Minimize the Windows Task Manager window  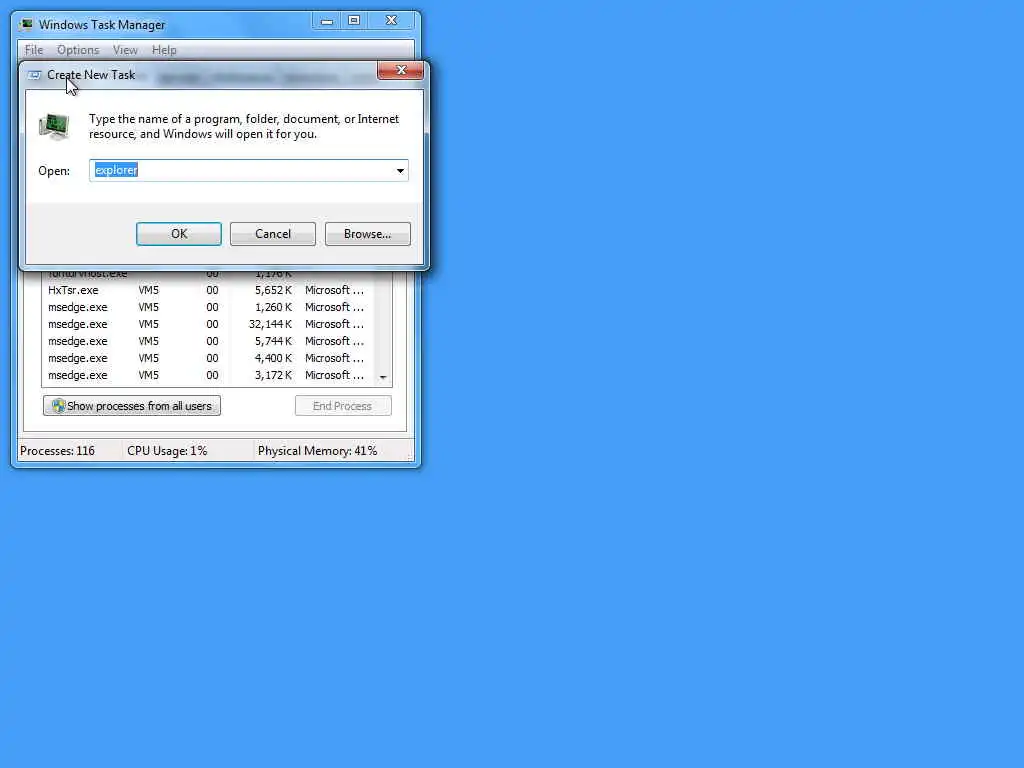pos(327,21)
